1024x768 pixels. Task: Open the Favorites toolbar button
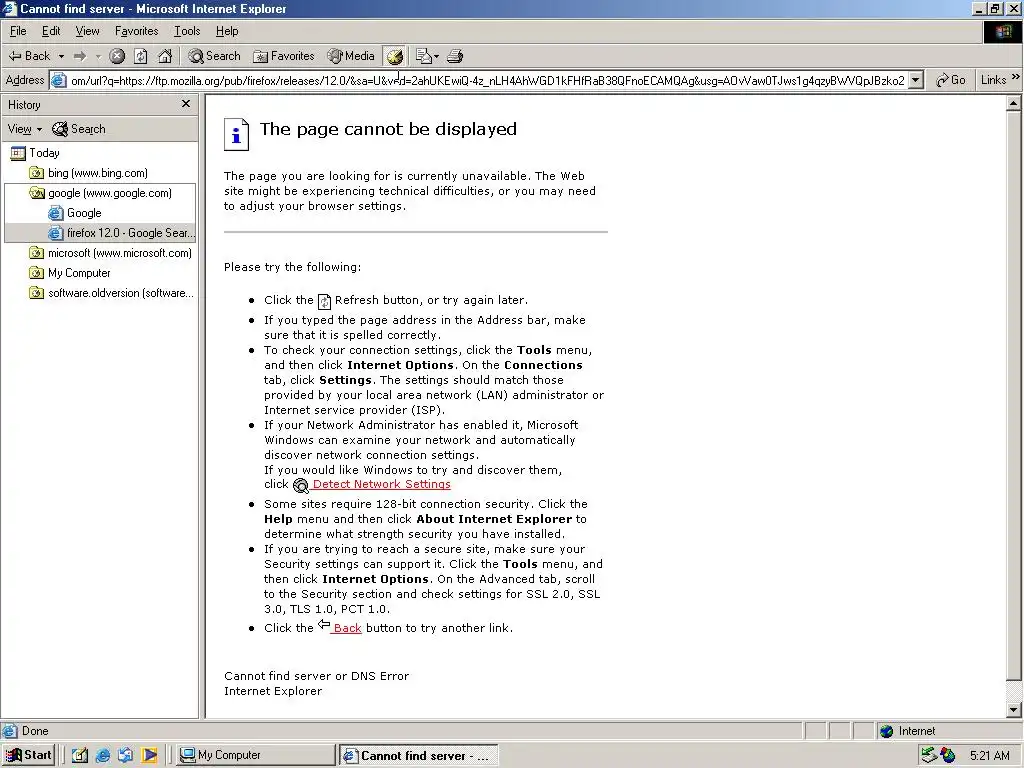(x=283, y=56)
